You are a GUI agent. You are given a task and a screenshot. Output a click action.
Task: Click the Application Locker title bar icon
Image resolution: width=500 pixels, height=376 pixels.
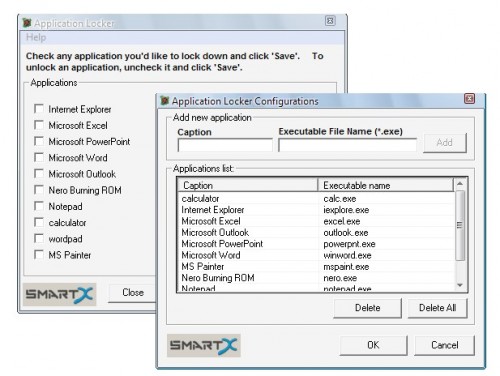(x=27, y=23)
